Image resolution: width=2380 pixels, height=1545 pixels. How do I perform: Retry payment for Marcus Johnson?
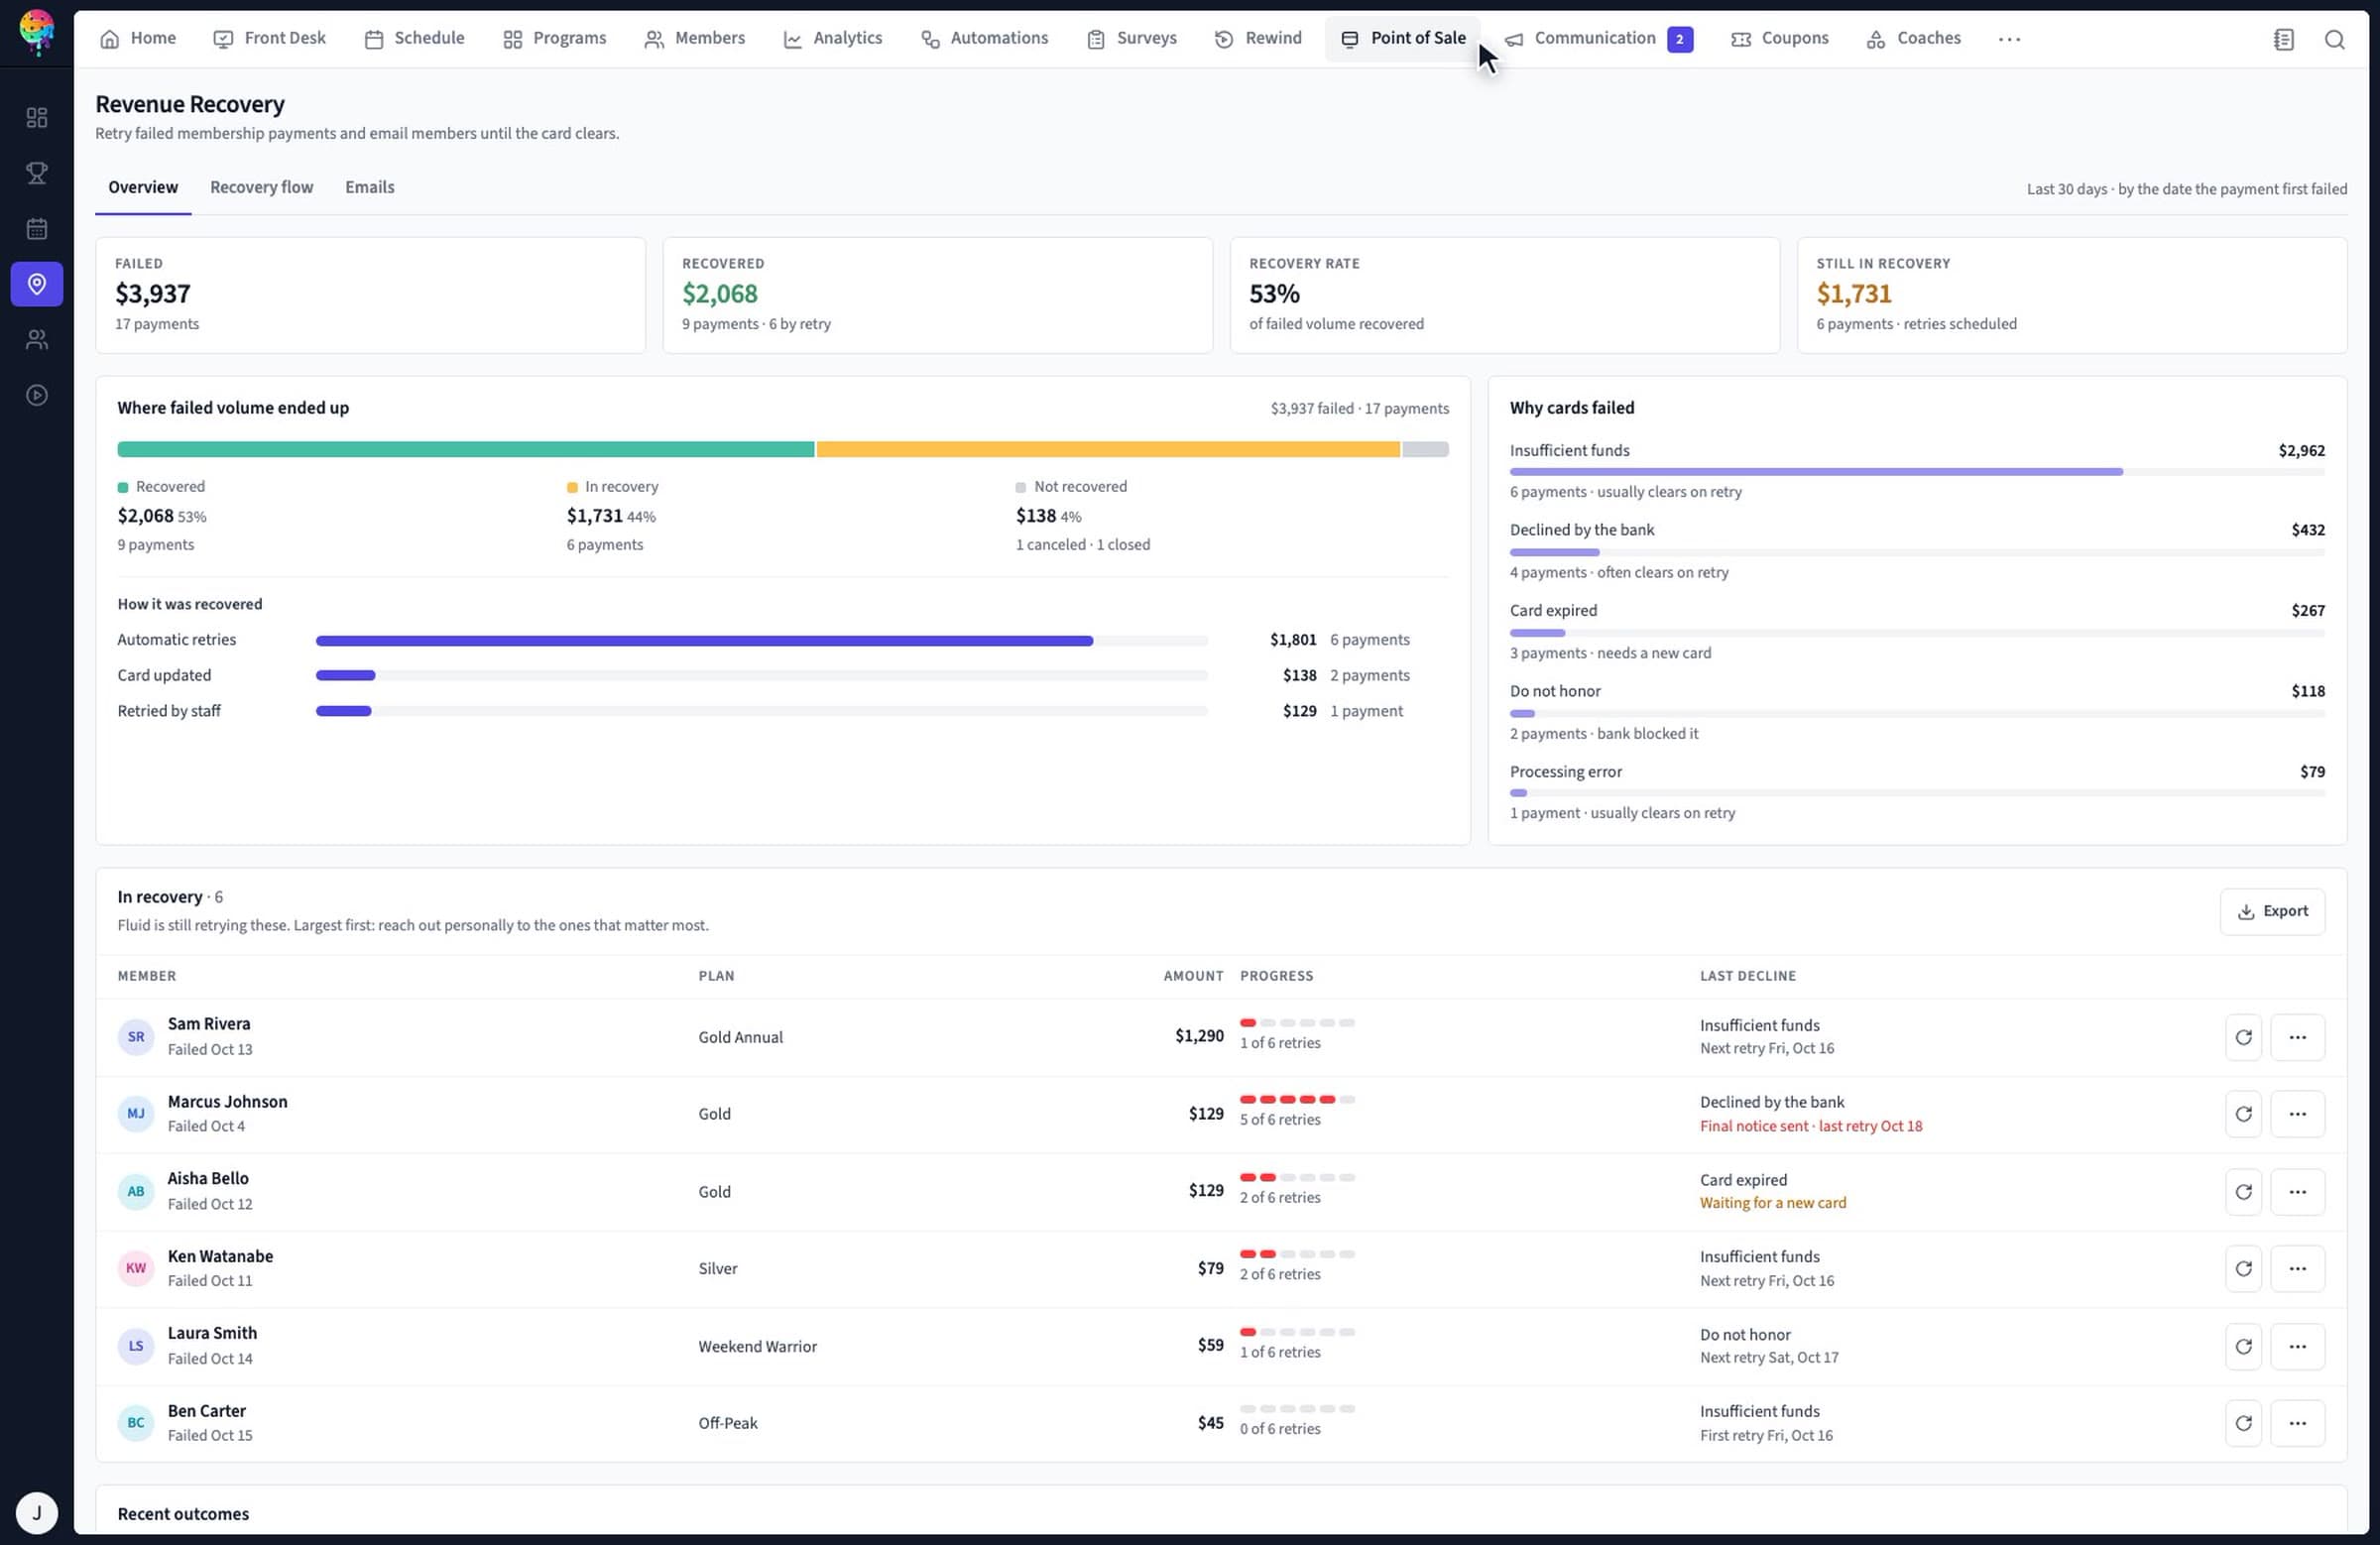point(2243,1114)
